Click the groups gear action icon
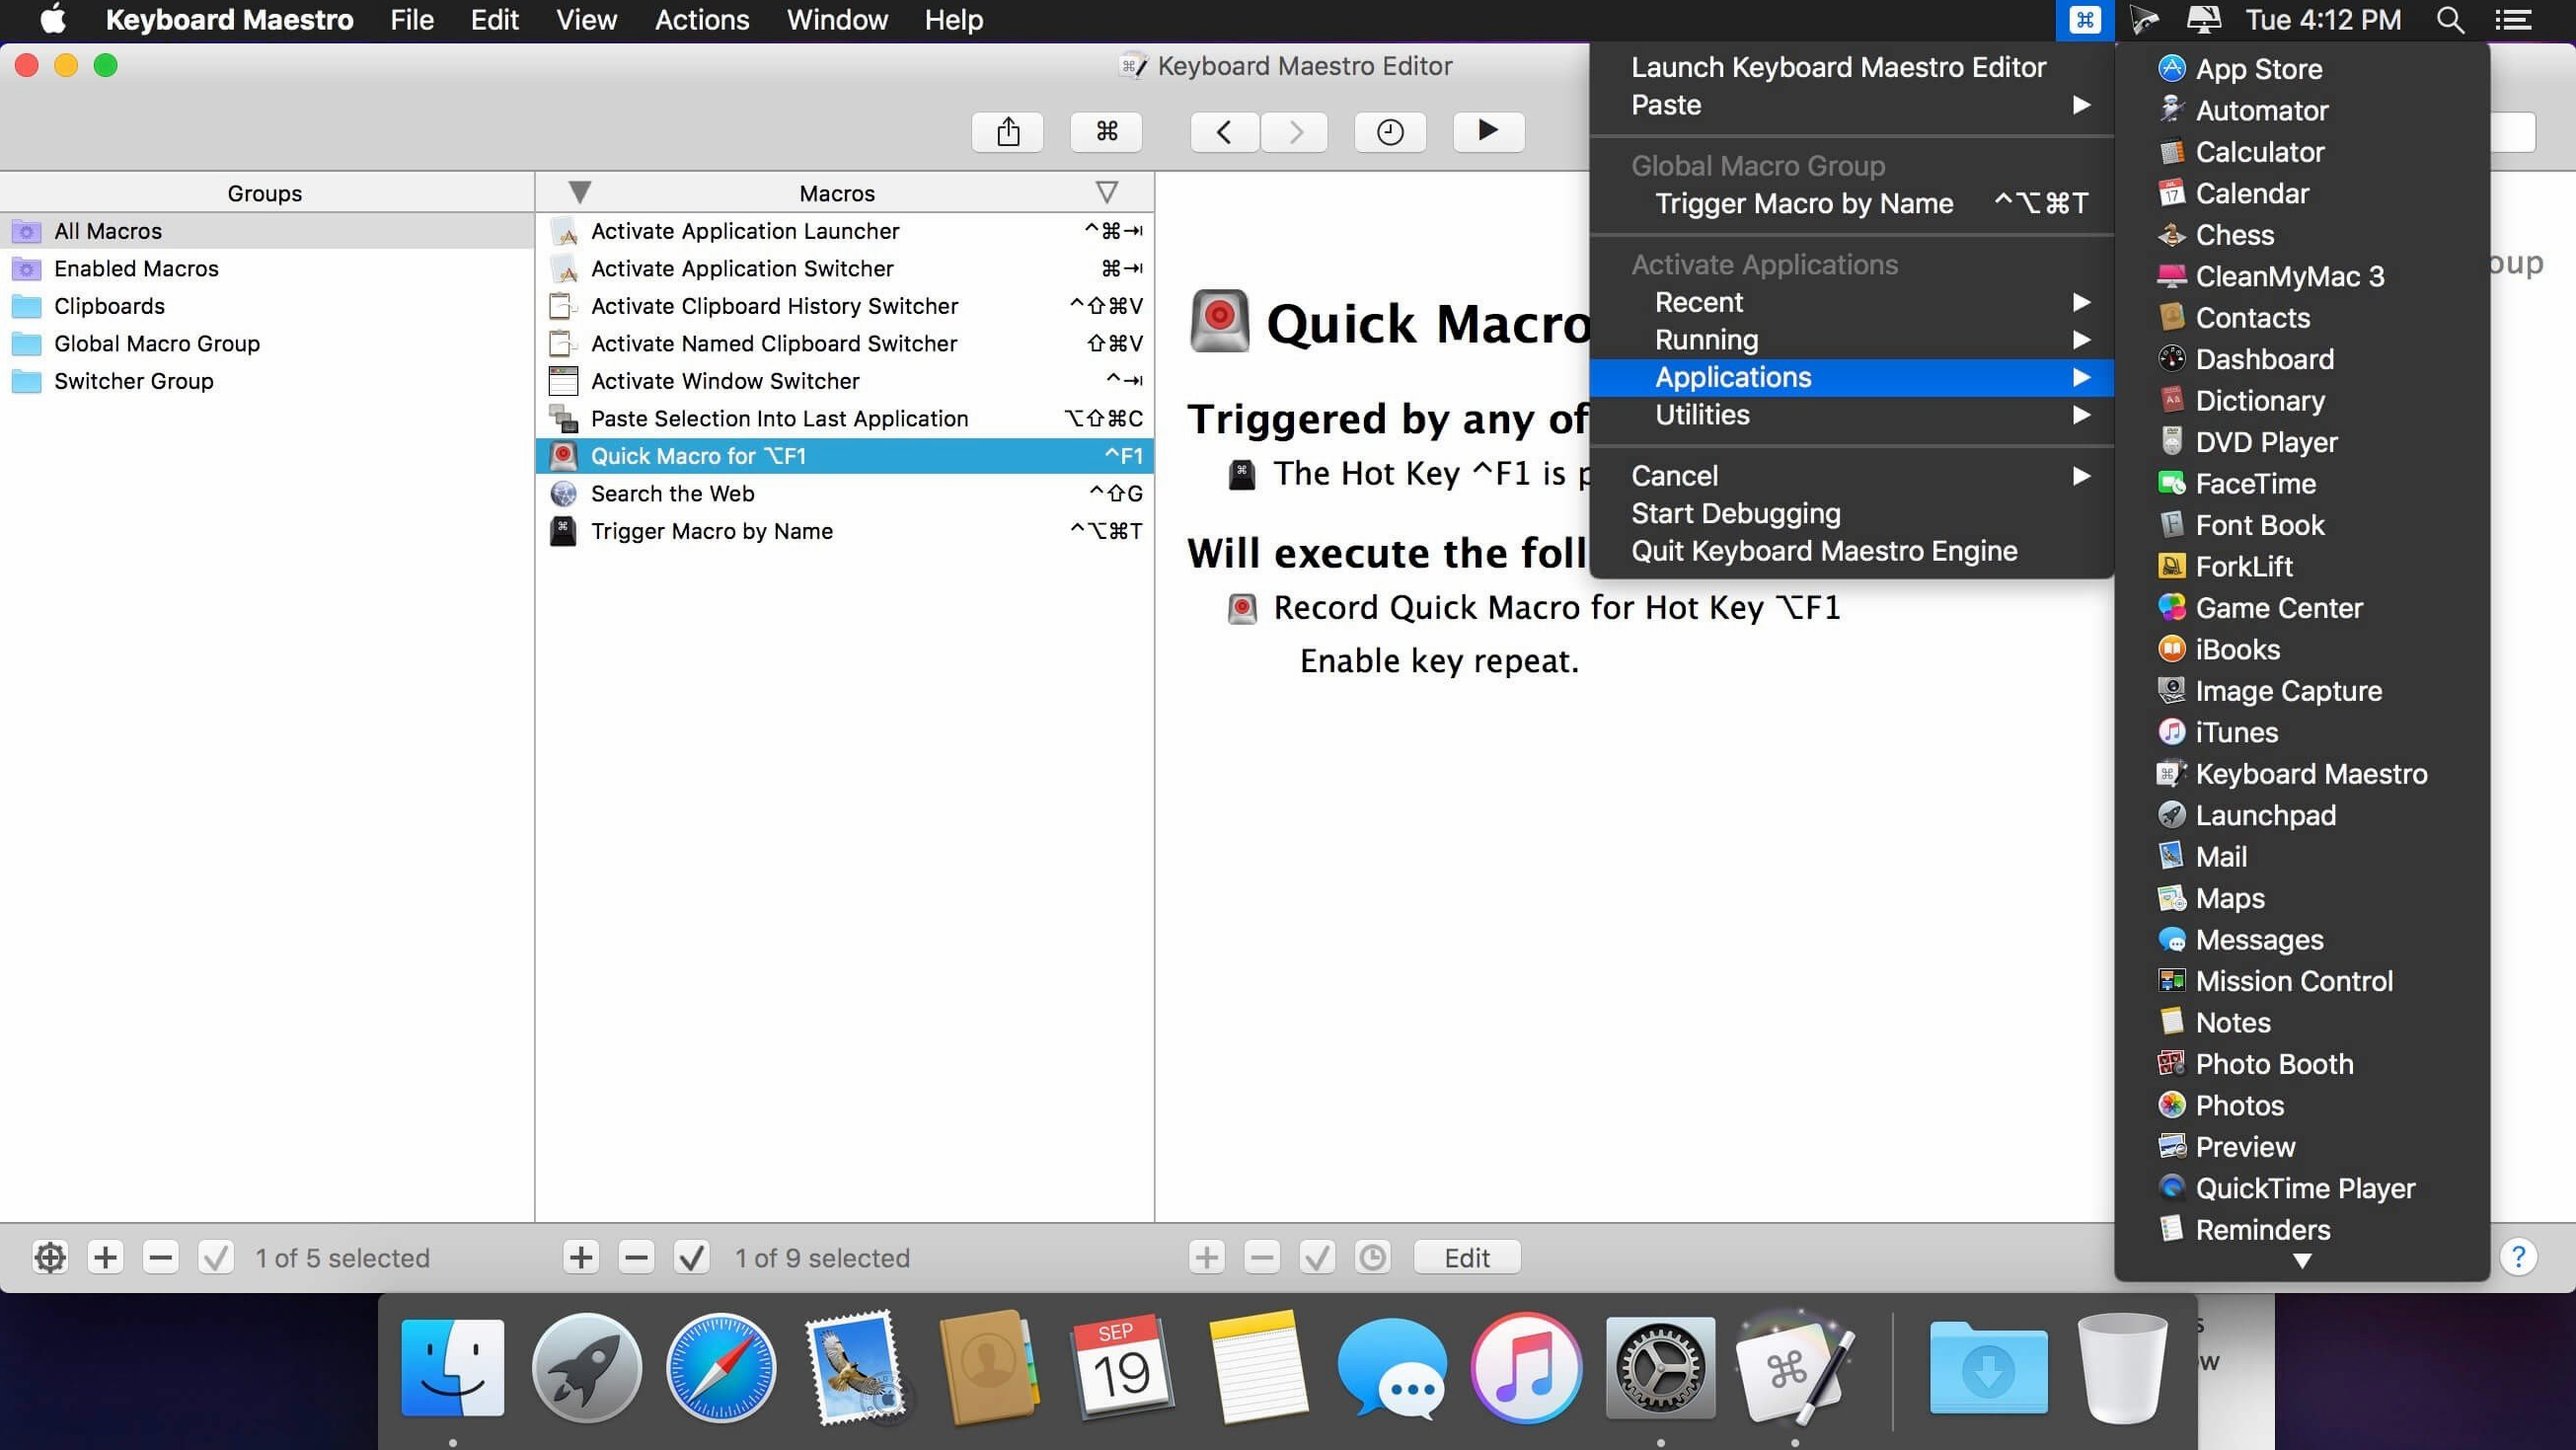The width and height of the screenshot is (2576, 1450). pos(50,1257)
